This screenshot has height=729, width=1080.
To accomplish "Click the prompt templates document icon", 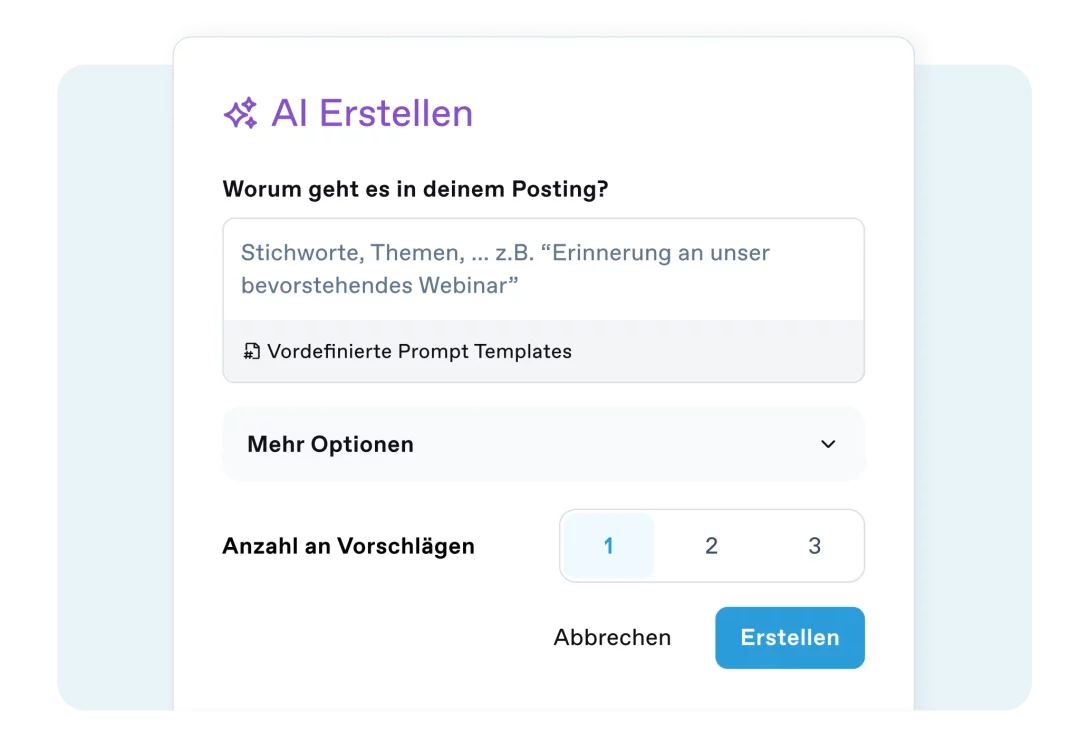I will (252, 351).
